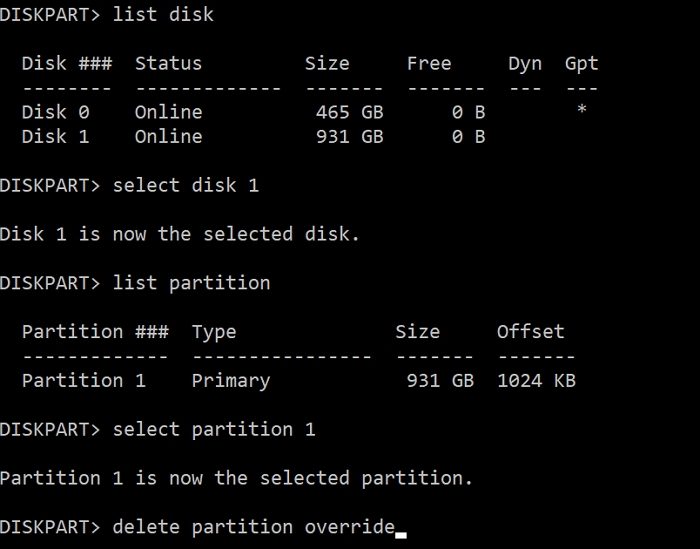Click the "select partition 1" command text
The image size is (700, 549).
pyautogui.click(x=214, y=429)
